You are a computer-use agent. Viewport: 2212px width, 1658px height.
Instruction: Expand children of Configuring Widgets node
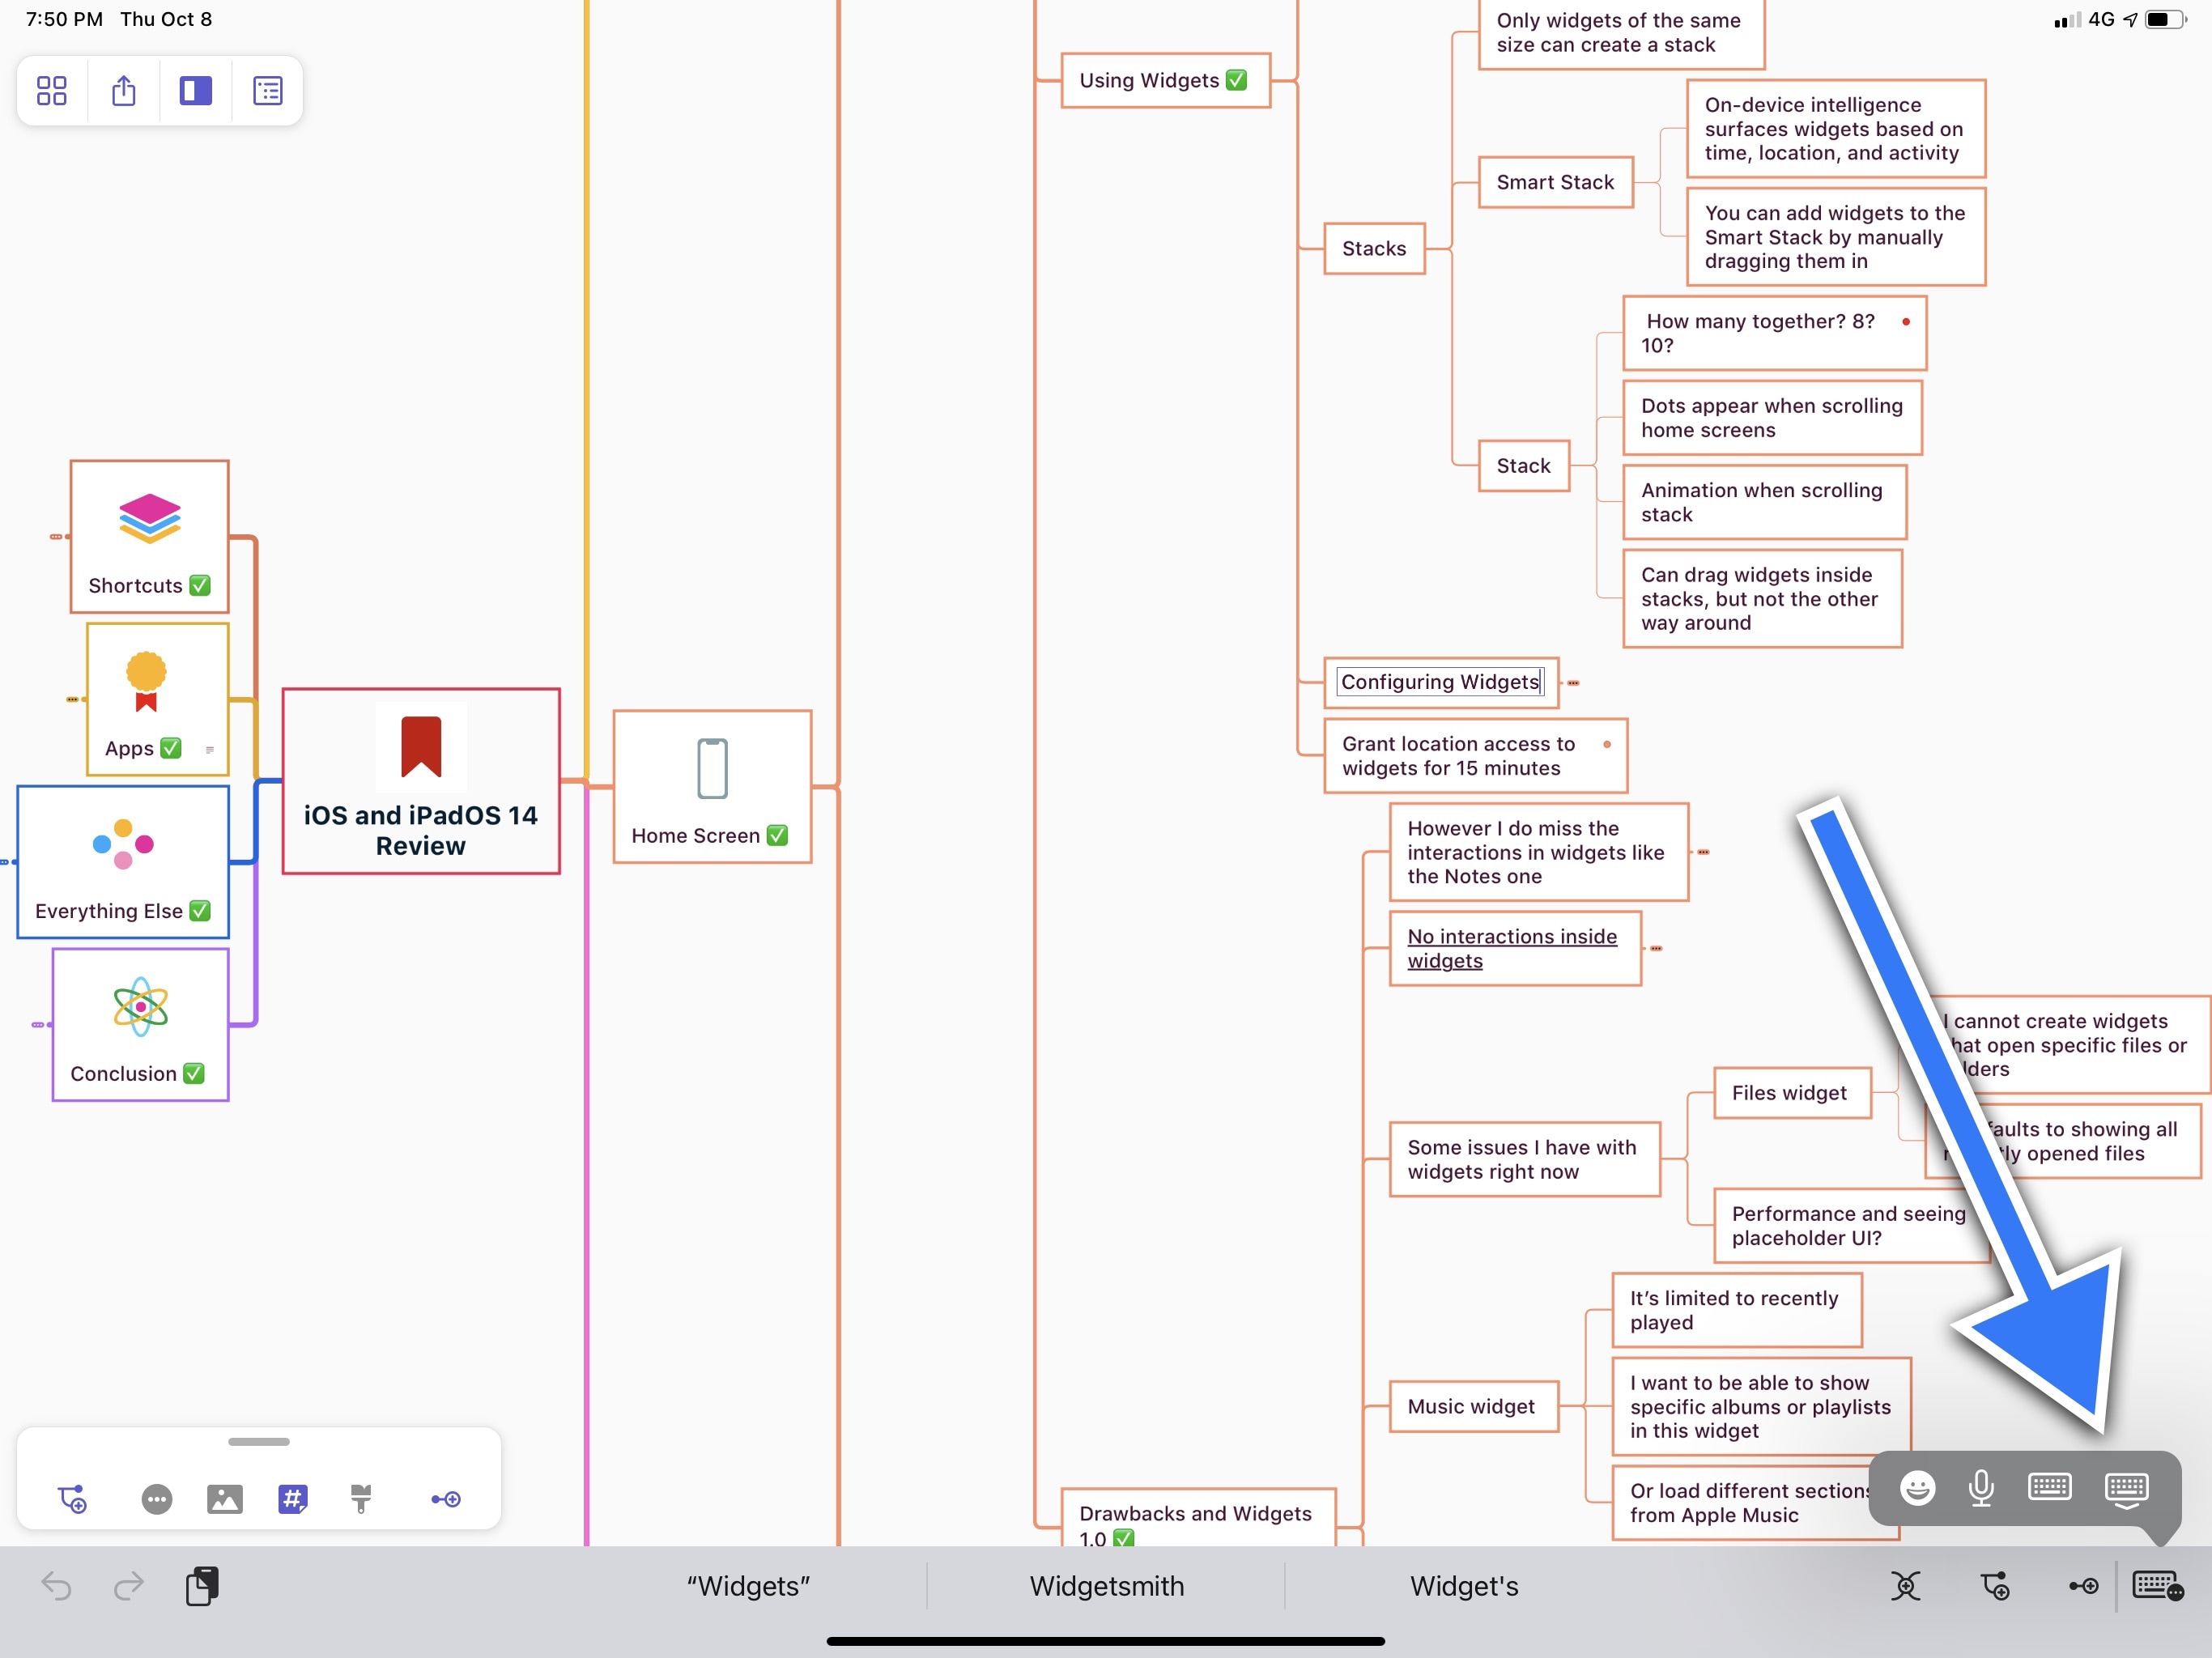[1572, 683]
